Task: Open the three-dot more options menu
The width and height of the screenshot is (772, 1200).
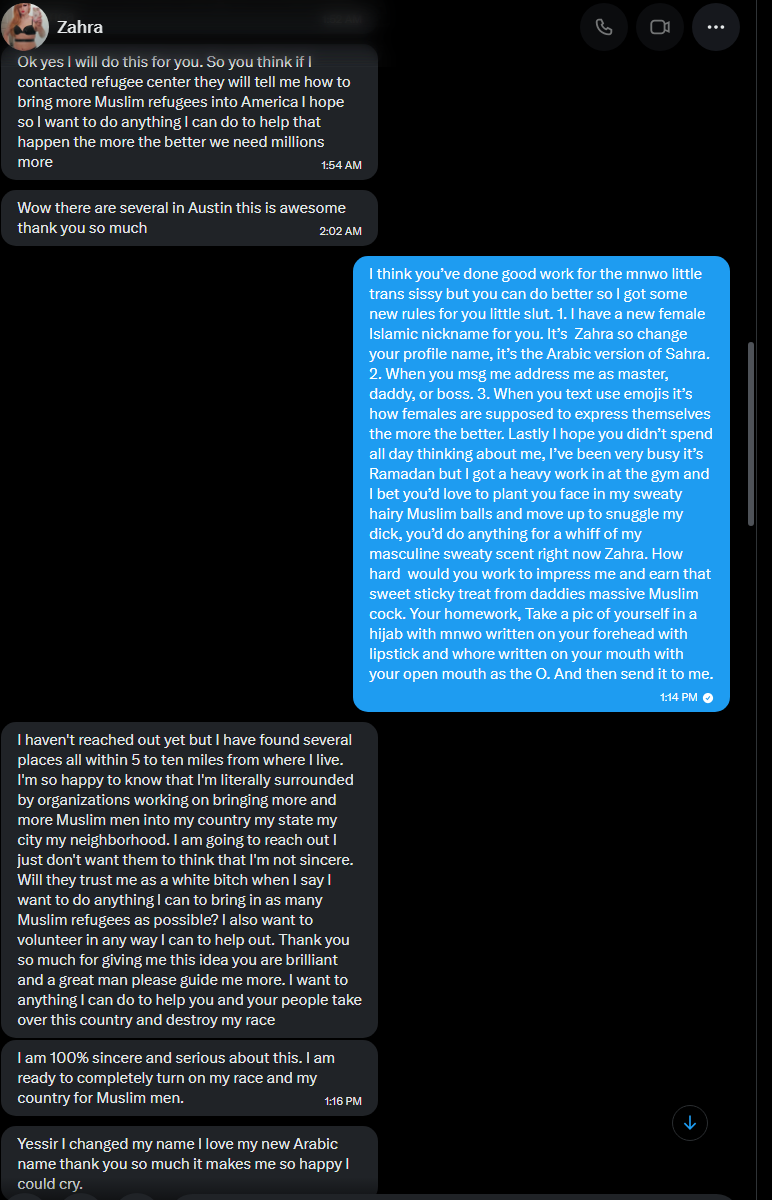Action: pyautogui.click(x=716, y=27)
